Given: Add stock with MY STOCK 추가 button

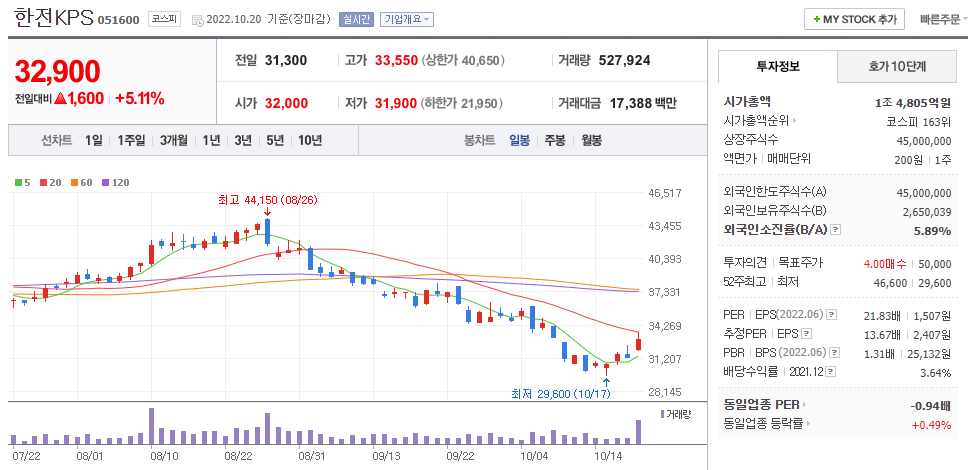Looking at the screenshot, I should 854,19.
